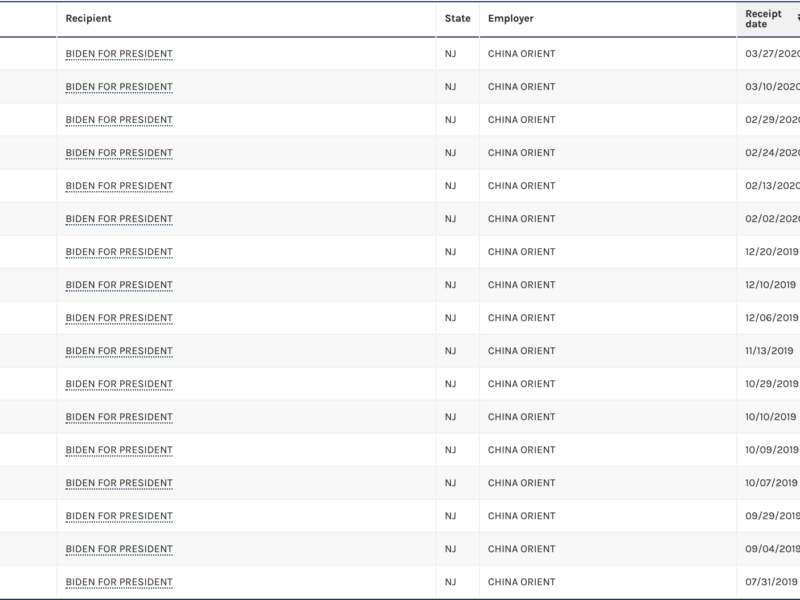The height and width of the screenshot is (600, 800).
Task: Open Biden for President link dated 09/29/2019
Action: 119,516
